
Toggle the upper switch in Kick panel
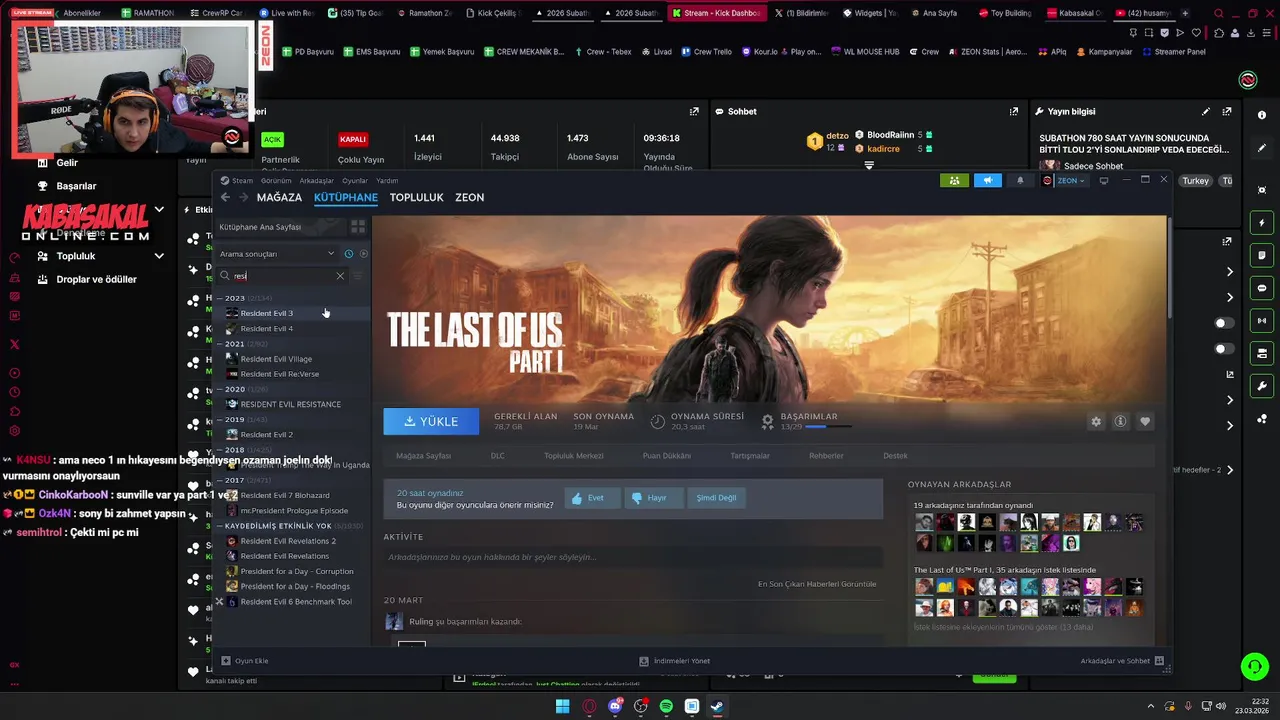coord(1224,323)
